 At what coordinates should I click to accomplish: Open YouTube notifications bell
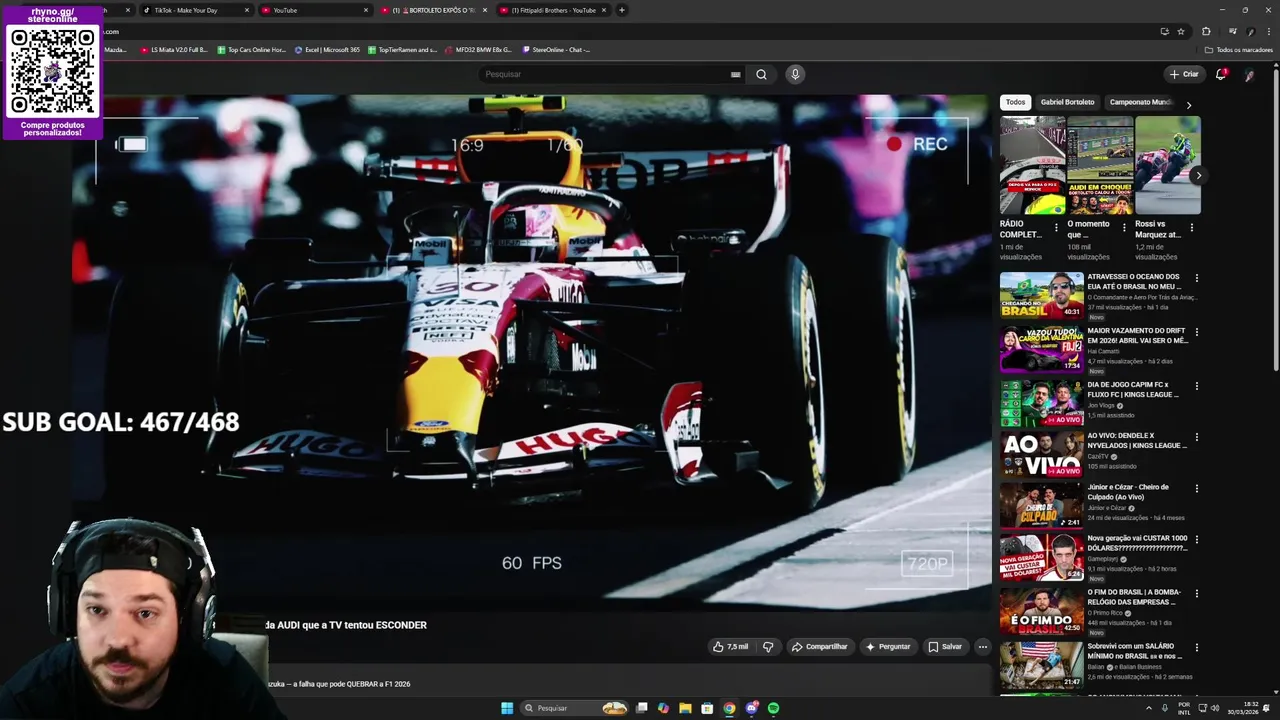pos(1221,74)
